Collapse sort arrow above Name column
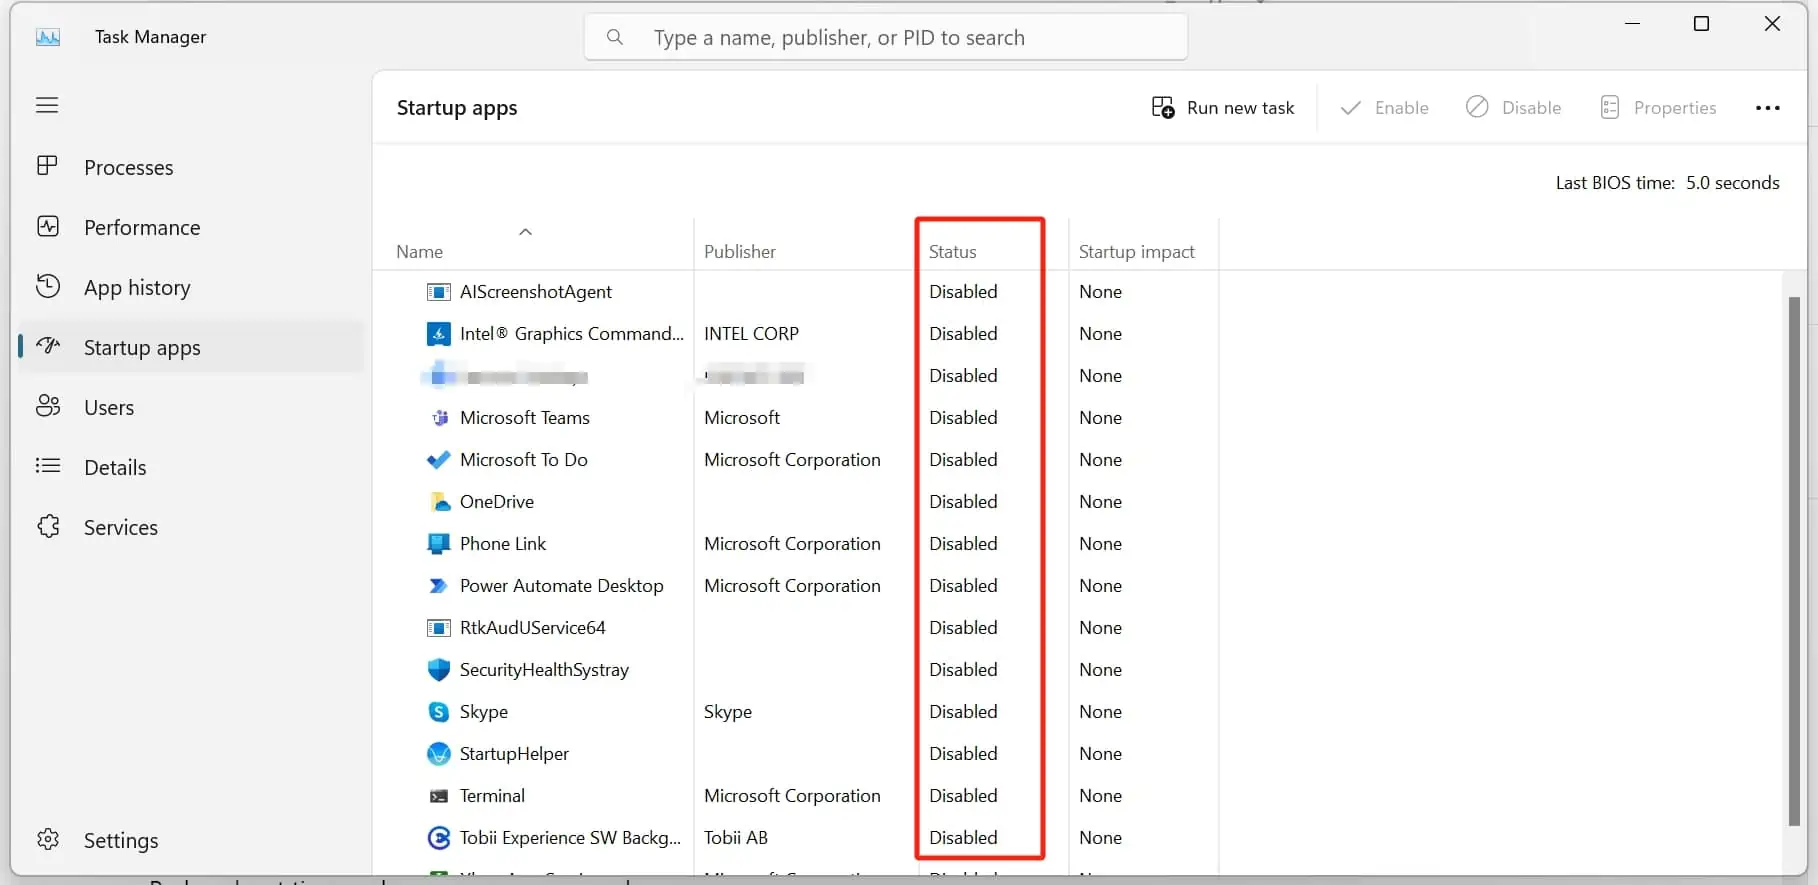Screen dimensions: 1818x885 point(525,232)
